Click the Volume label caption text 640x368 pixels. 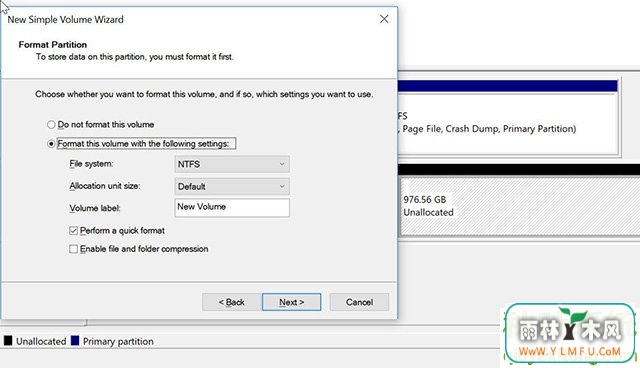[95, 208]
